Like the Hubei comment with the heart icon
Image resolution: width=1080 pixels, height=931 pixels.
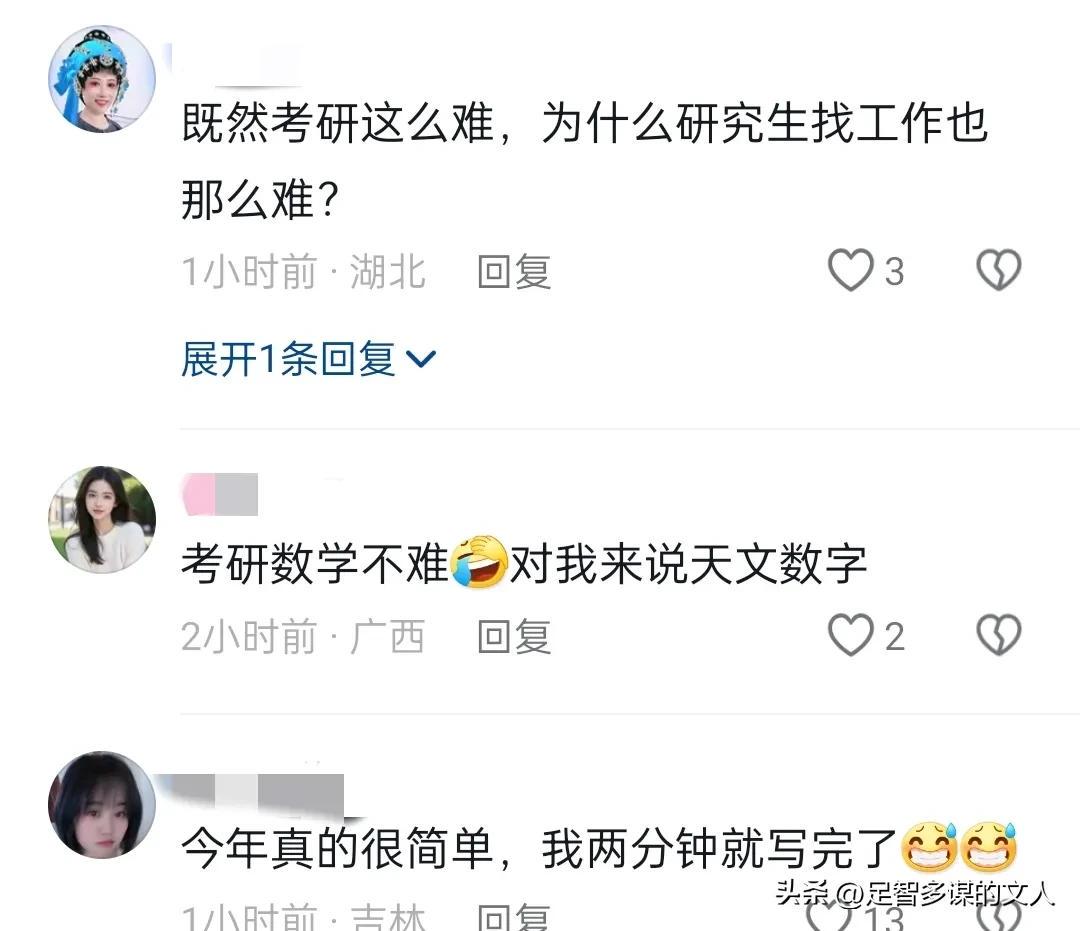pyautogui.click(x=850, y=270)
